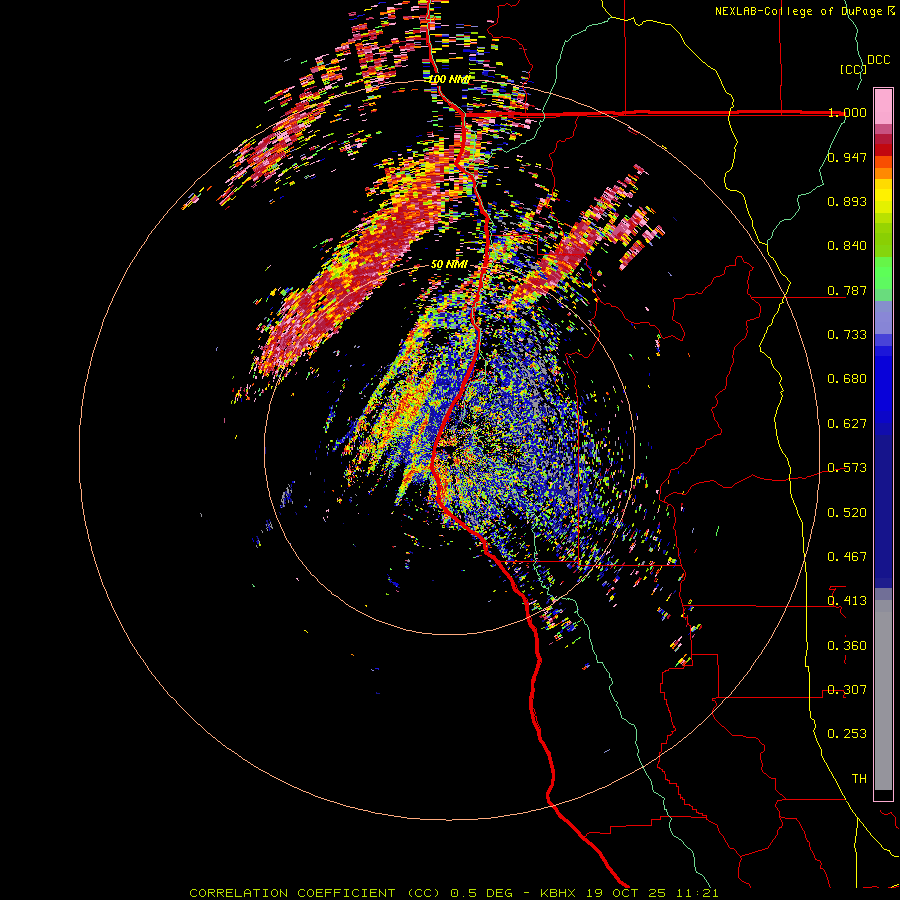Click the 19 OCT 25 date text

point(627,893)
